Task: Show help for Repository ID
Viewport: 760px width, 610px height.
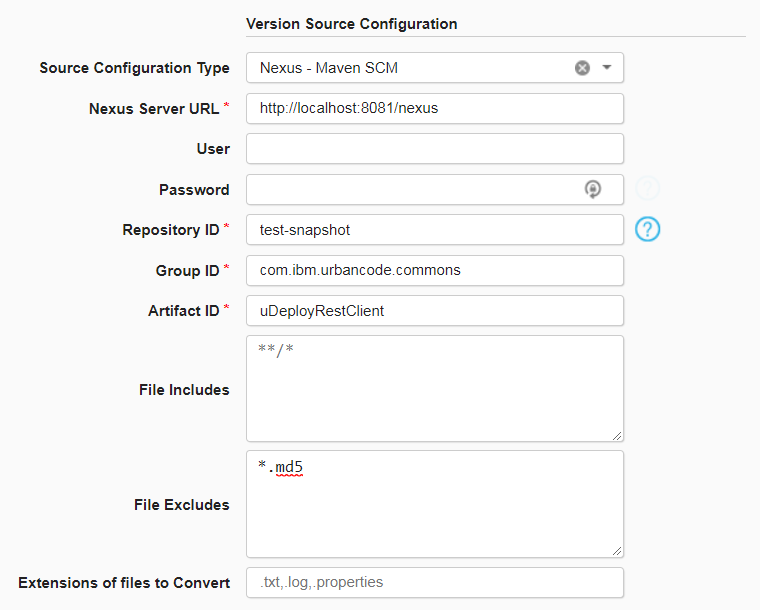Action: pos(648,229)
